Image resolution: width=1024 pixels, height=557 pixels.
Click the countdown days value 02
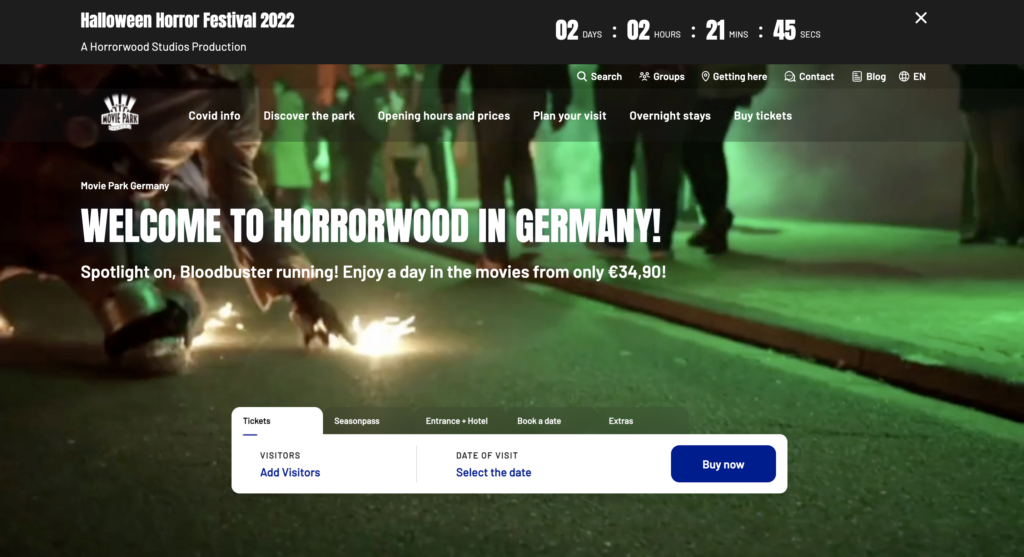[x=566, y=30]
